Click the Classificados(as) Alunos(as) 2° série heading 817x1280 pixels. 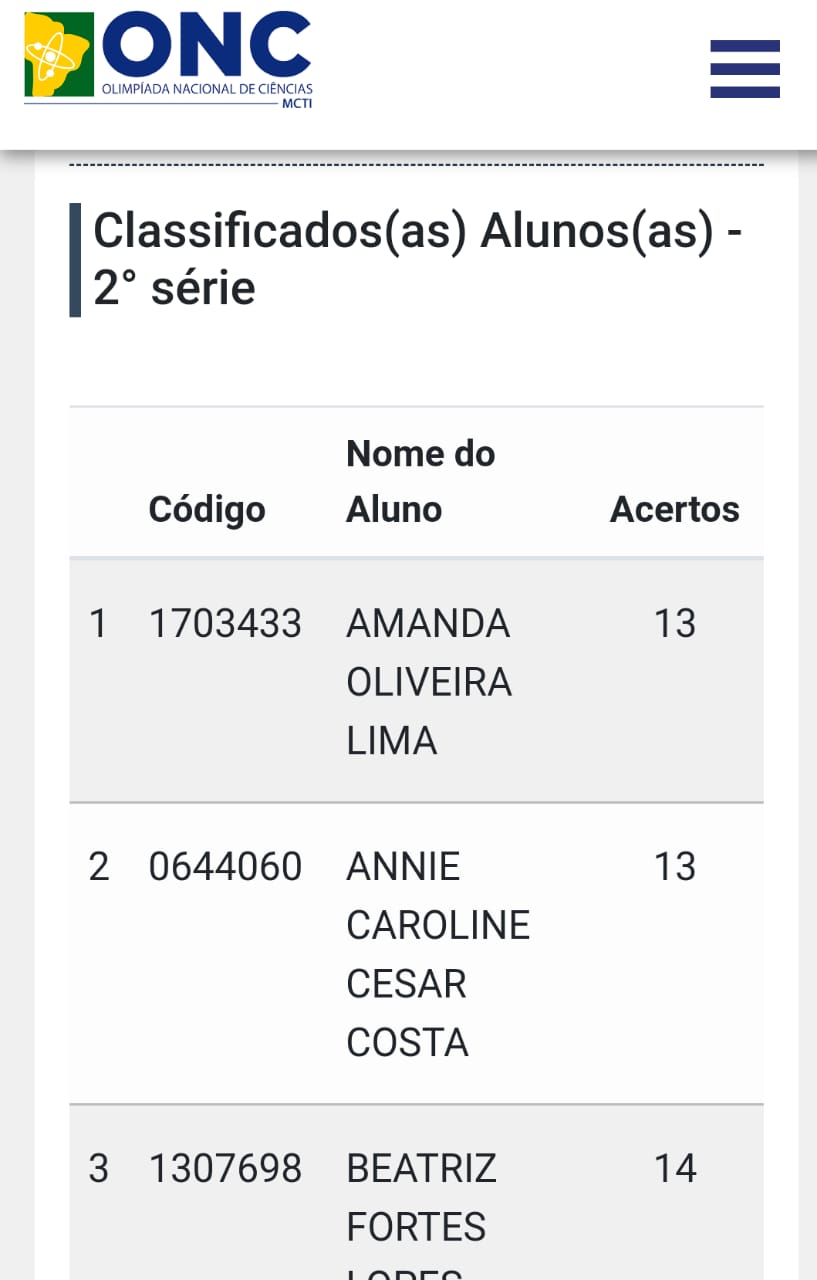(x=417, y=259)
